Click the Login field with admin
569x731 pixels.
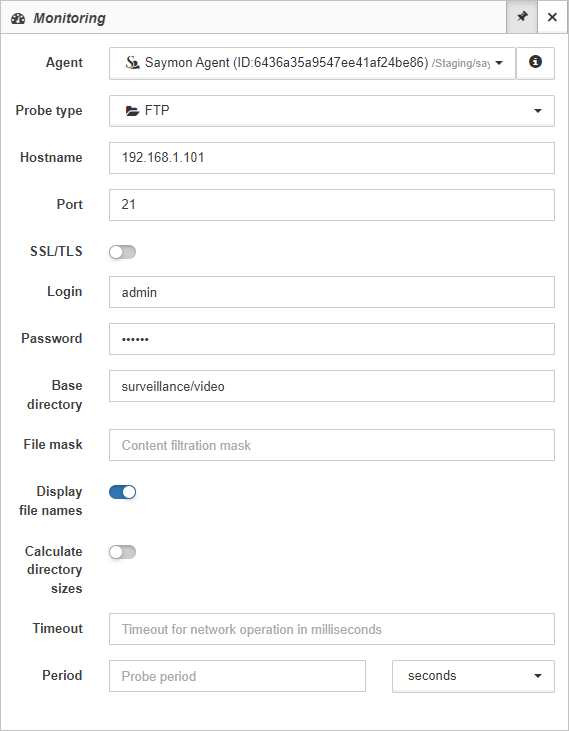[332, 292]
